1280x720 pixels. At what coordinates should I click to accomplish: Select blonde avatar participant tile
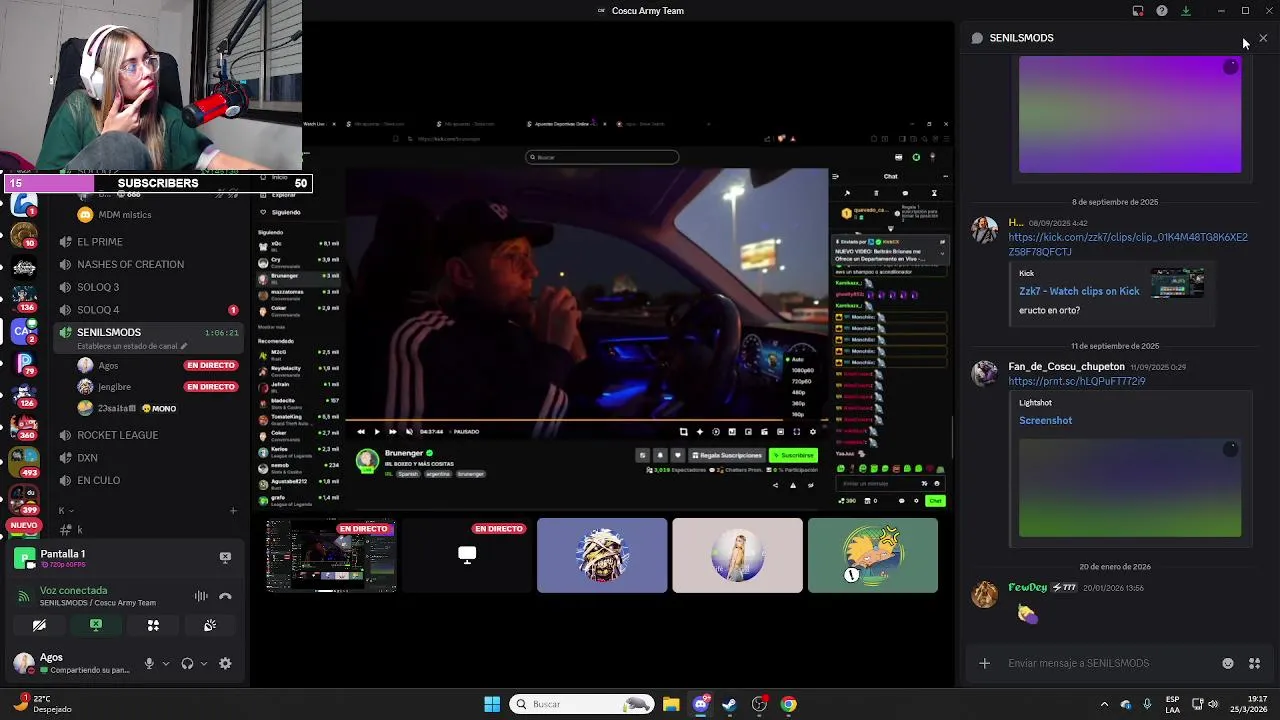click(737, 556)
